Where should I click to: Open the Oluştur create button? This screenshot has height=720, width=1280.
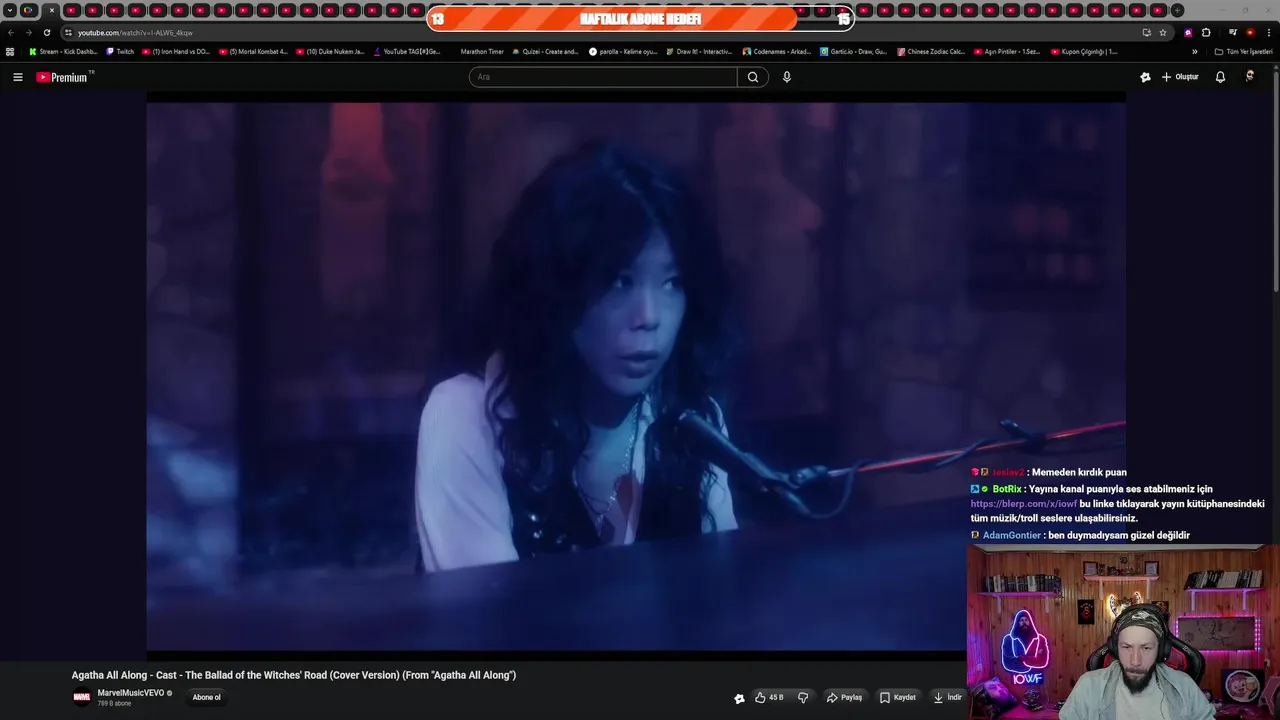click(x=1180, y=77)
